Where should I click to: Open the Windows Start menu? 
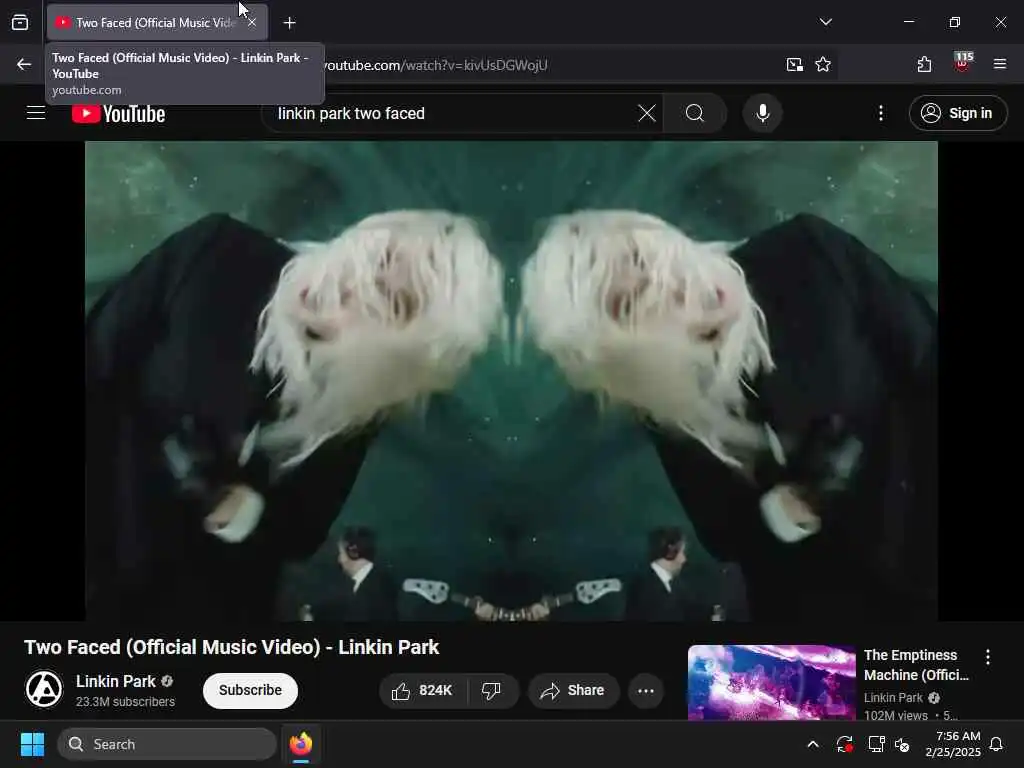pos(32,744)
